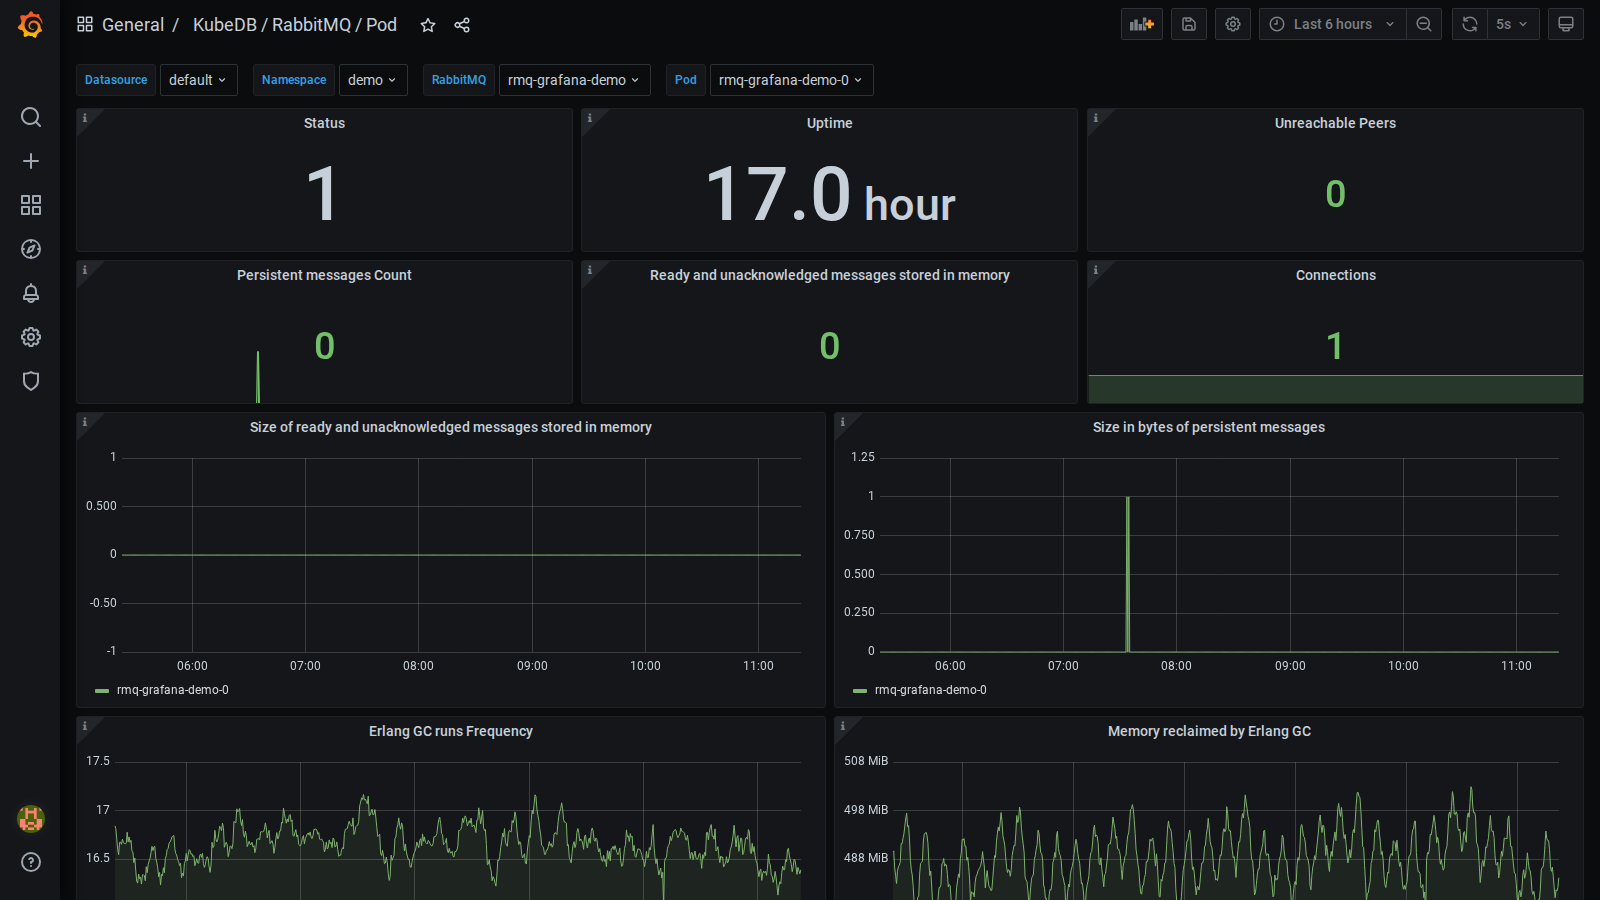Viewport: 1600px width, 900px height.
Task: Click the Pod variable label
Action: tap(686, 80)
